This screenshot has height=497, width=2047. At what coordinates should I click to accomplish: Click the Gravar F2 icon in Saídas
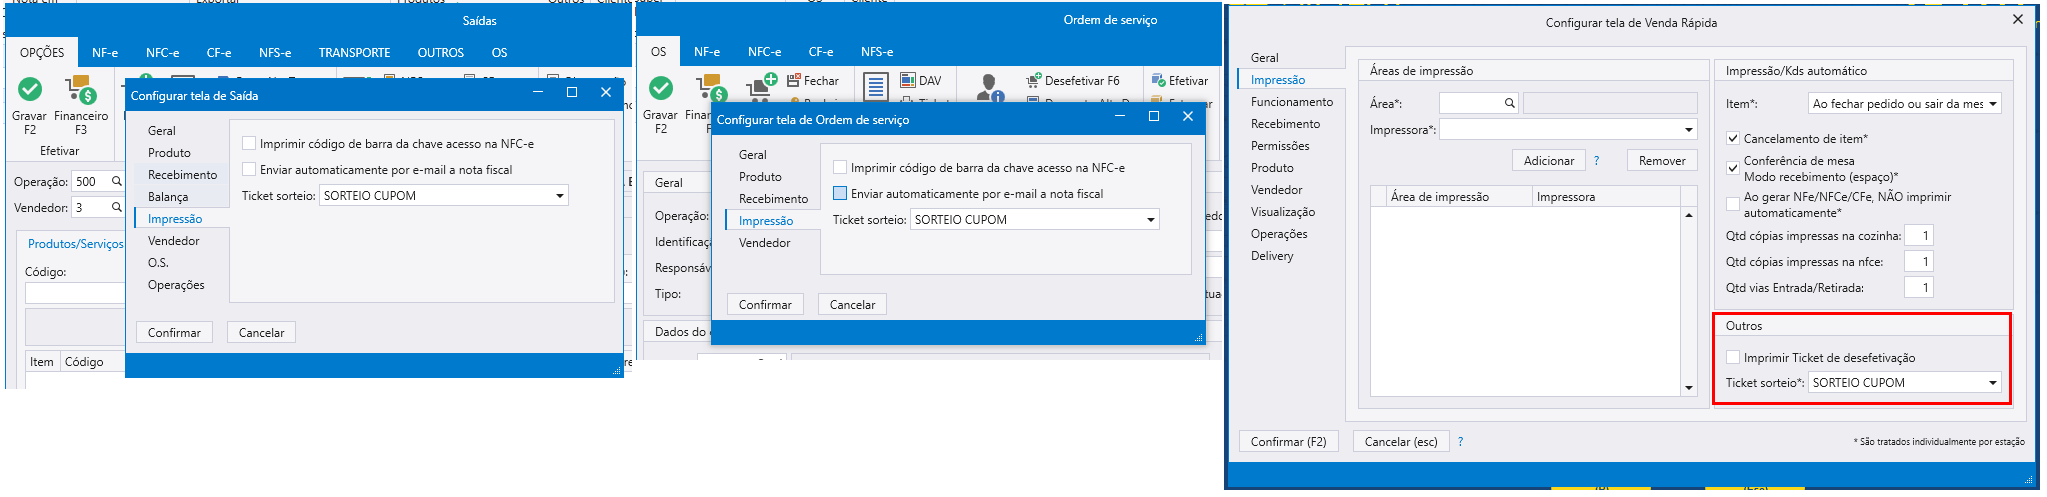tap(30, 90)
